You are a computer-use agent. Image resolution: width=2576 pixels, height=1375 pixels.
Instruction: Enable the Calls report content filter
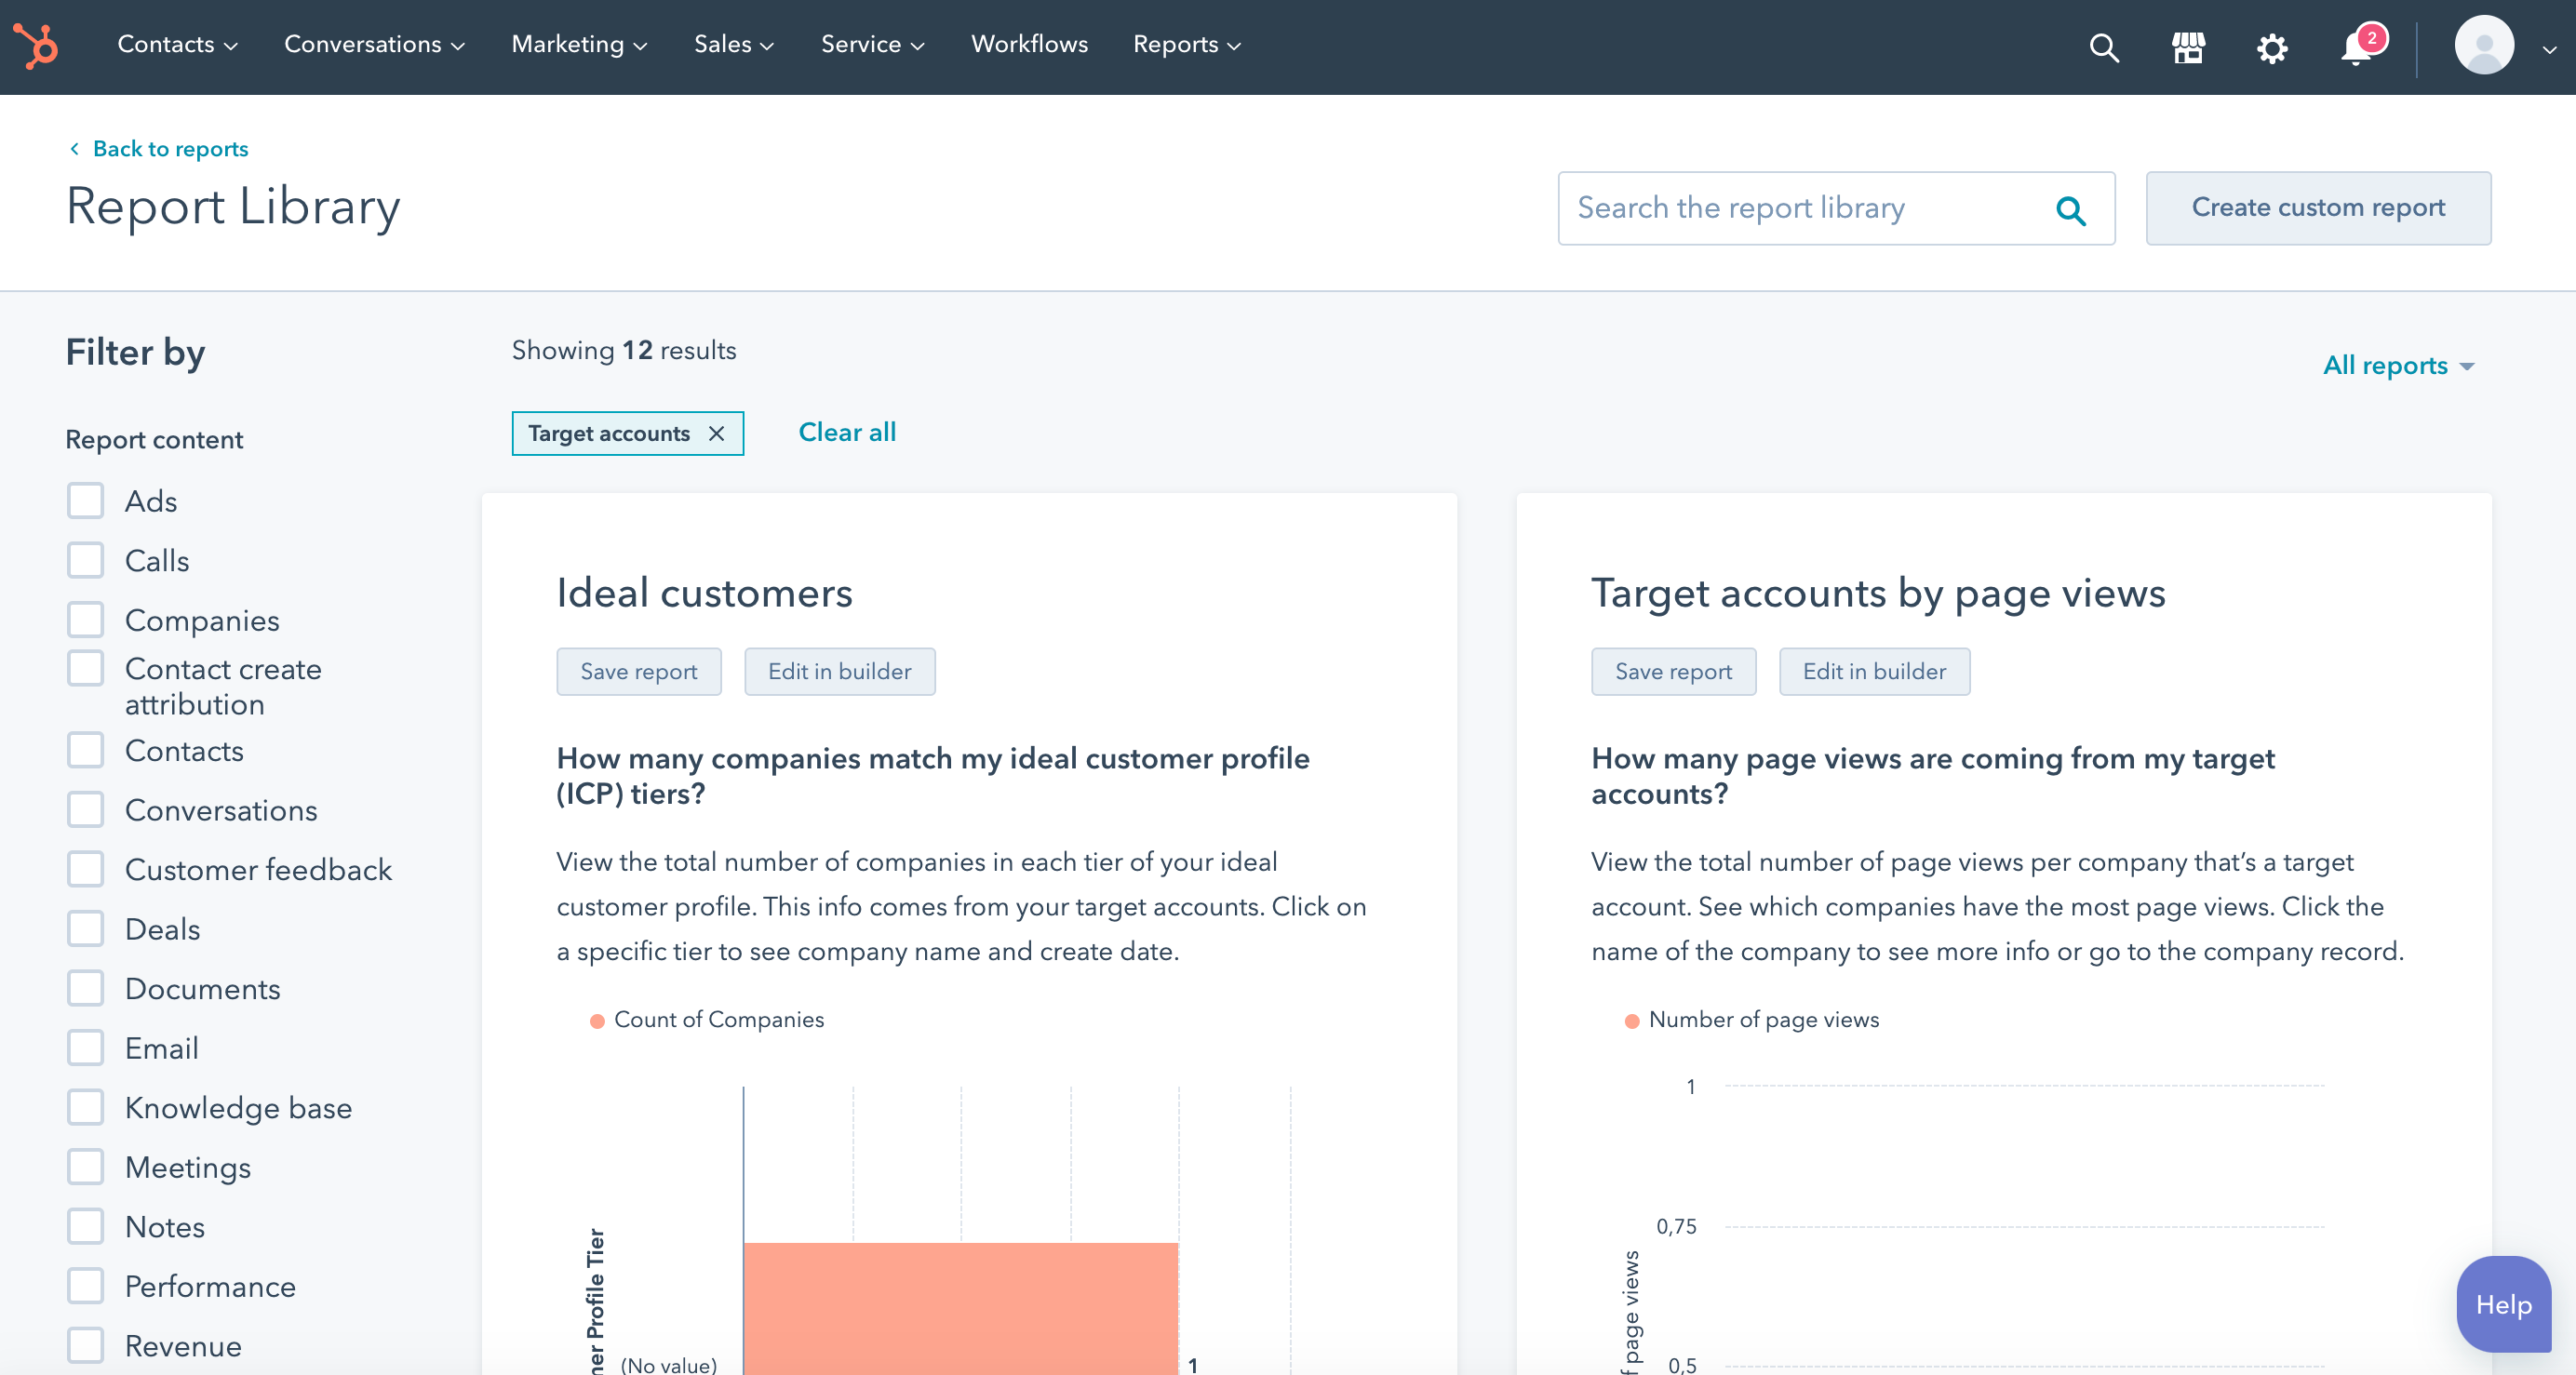(86, 561)
